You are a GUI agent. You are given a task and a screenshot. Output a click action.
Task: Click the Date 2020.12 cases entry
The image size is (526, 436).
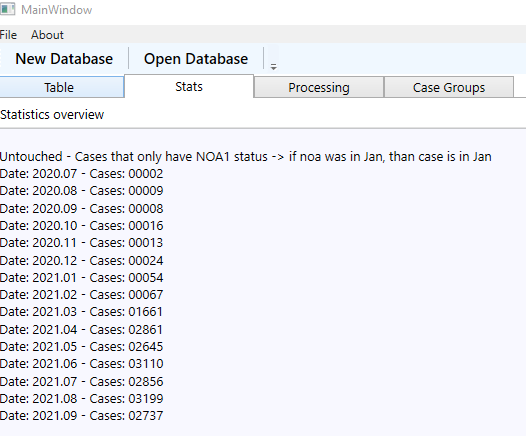[82, 261]
